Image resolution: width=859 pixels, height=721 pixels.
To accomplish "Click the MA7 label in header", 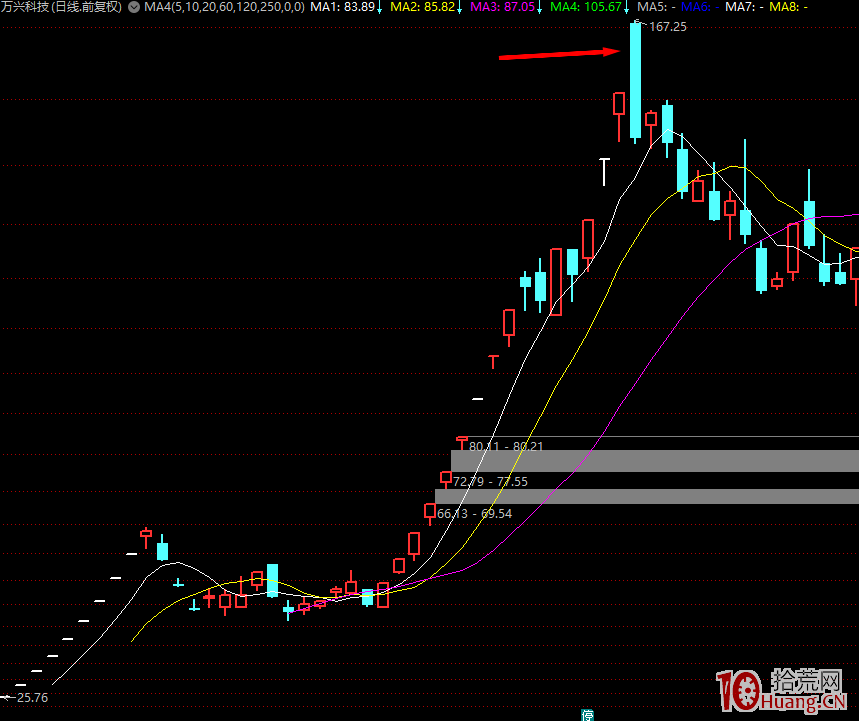I will 744,7.
